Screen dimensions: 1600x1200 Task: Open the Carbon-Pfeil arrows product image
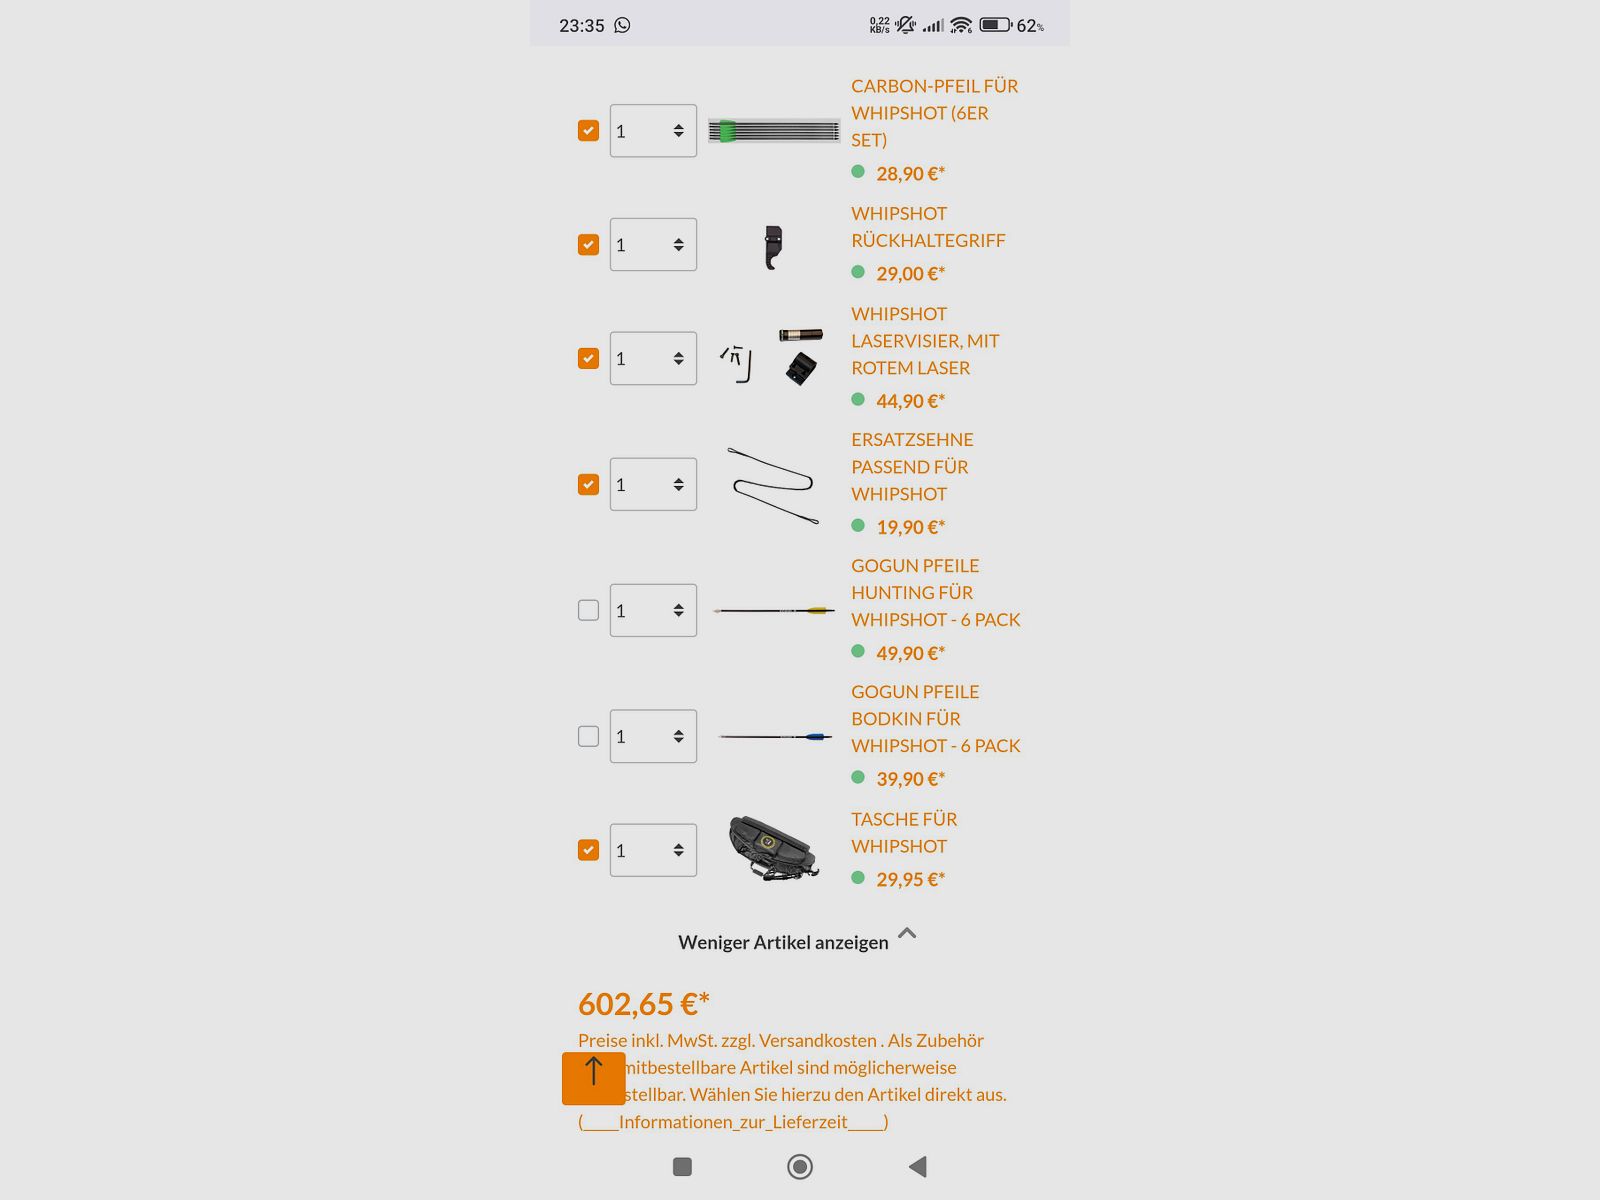click(x=774, y=131)
